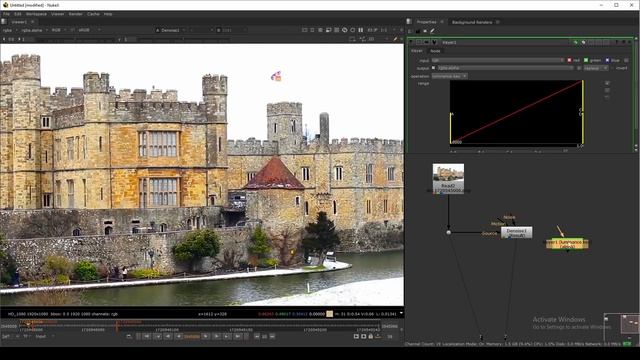Open the Keyer input channel dropdown
This screenshot has width=640, height=360.
498,60
